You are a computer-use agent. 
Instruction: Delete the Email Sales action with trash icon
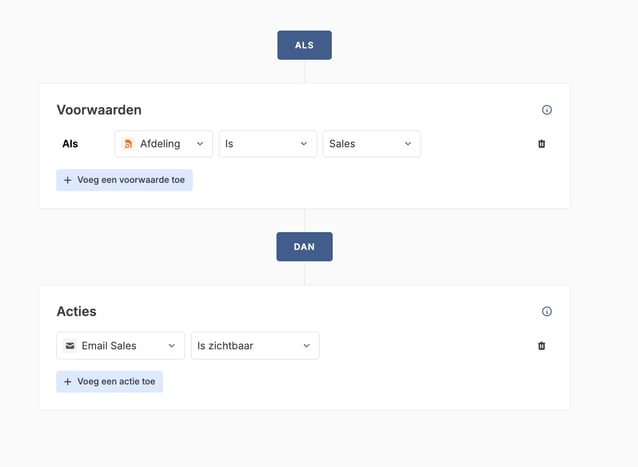pos(542,346)
